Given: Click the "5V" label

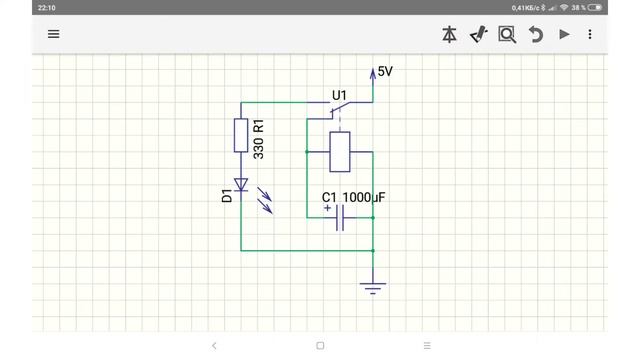Looking at the screenshot, I should [385, 71].
